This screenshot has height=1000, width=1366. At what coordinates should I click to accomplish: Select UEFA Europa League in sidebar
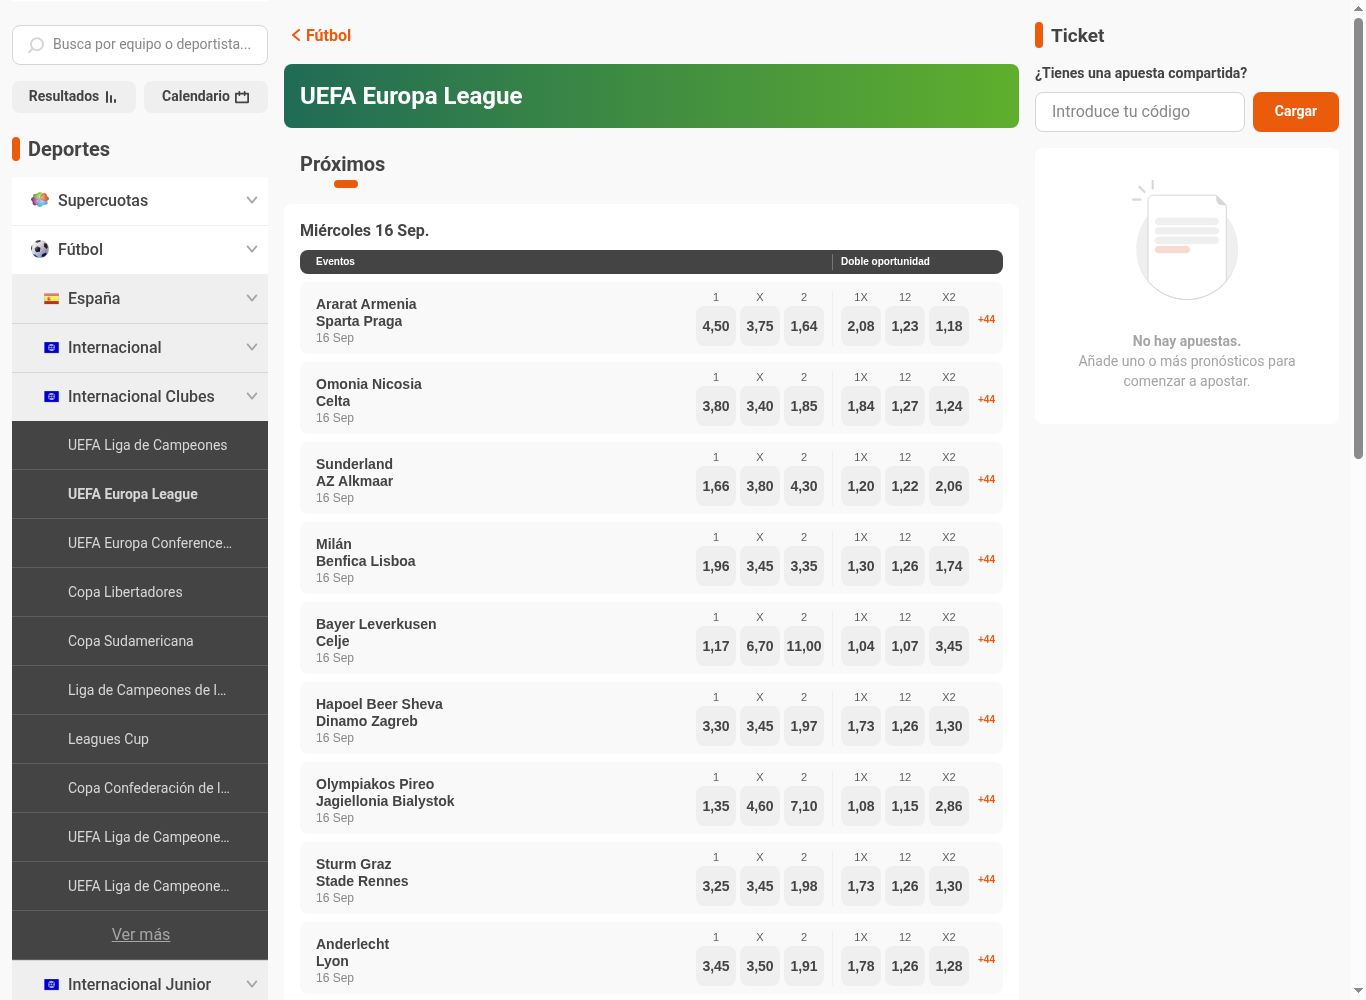(140, 494)
